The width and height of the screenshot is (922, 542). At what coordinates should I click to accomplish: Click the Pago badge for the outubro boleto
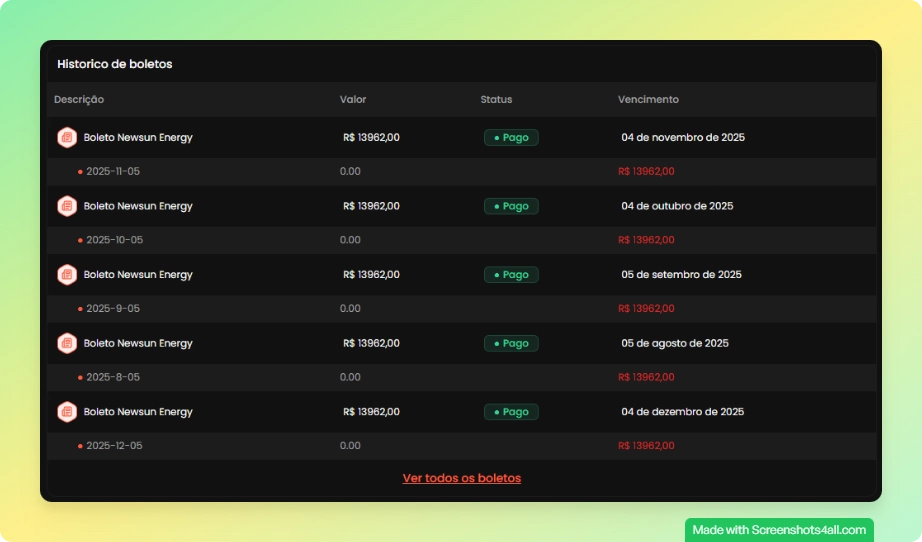coord(511,206)
